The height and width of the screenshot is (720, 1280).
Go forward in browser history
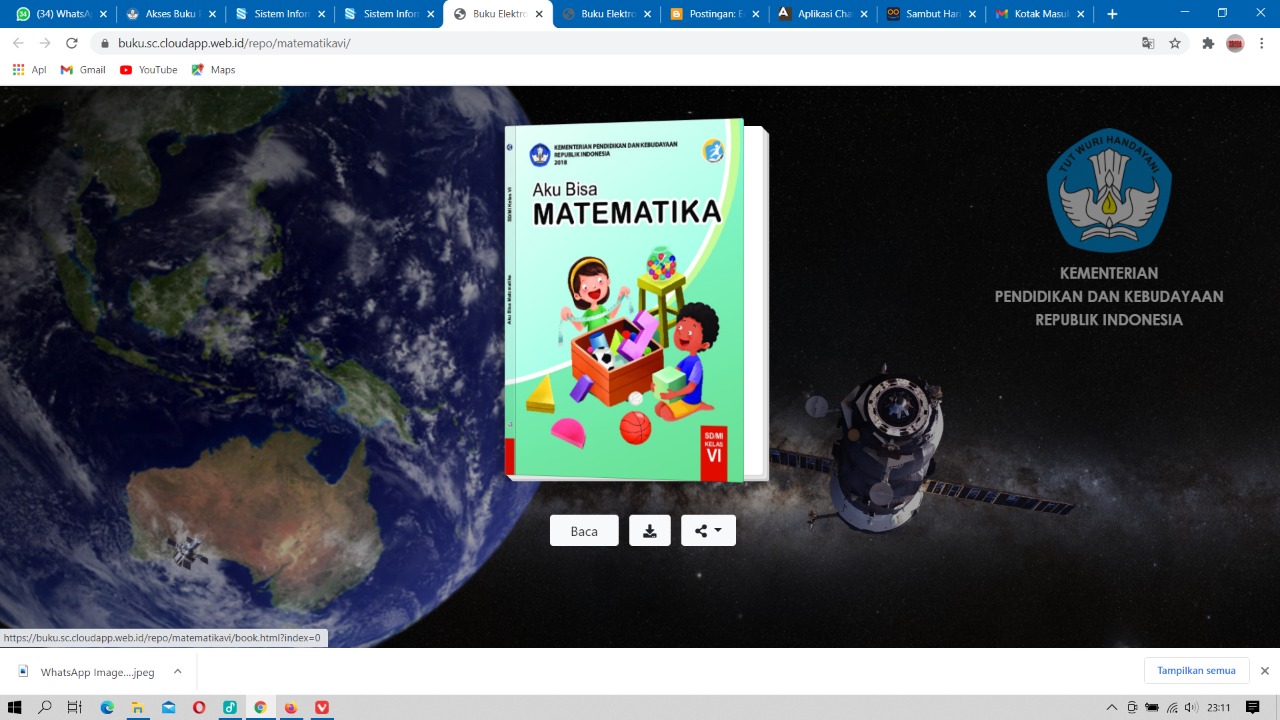point(45,43)
